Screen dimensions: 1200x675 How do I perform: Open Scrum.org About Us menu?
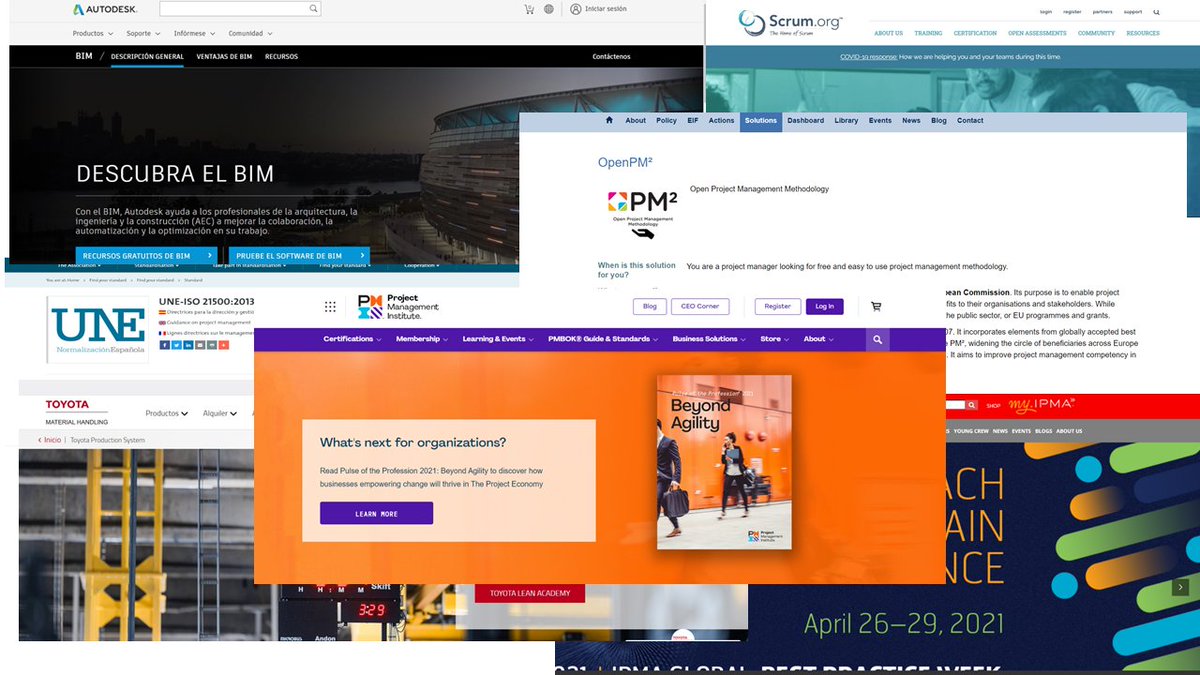point(888,33)
